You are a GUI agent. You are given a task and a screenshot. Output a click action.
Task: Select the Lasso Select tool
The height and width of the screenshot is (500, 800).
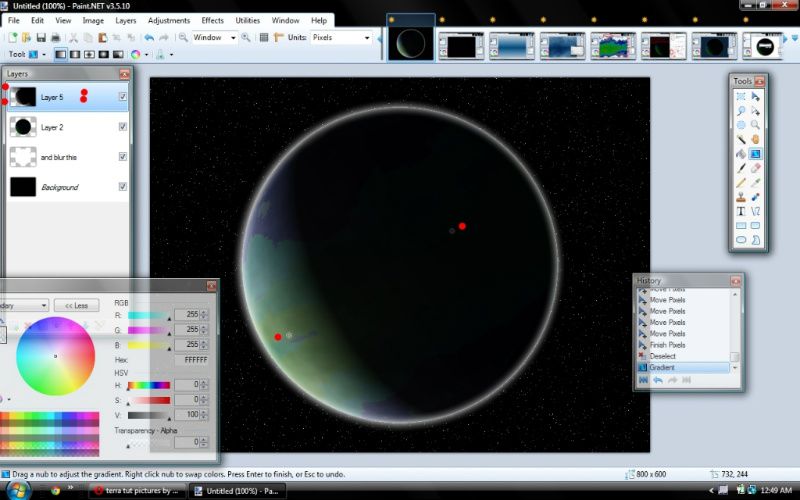(x=741, y=111)
